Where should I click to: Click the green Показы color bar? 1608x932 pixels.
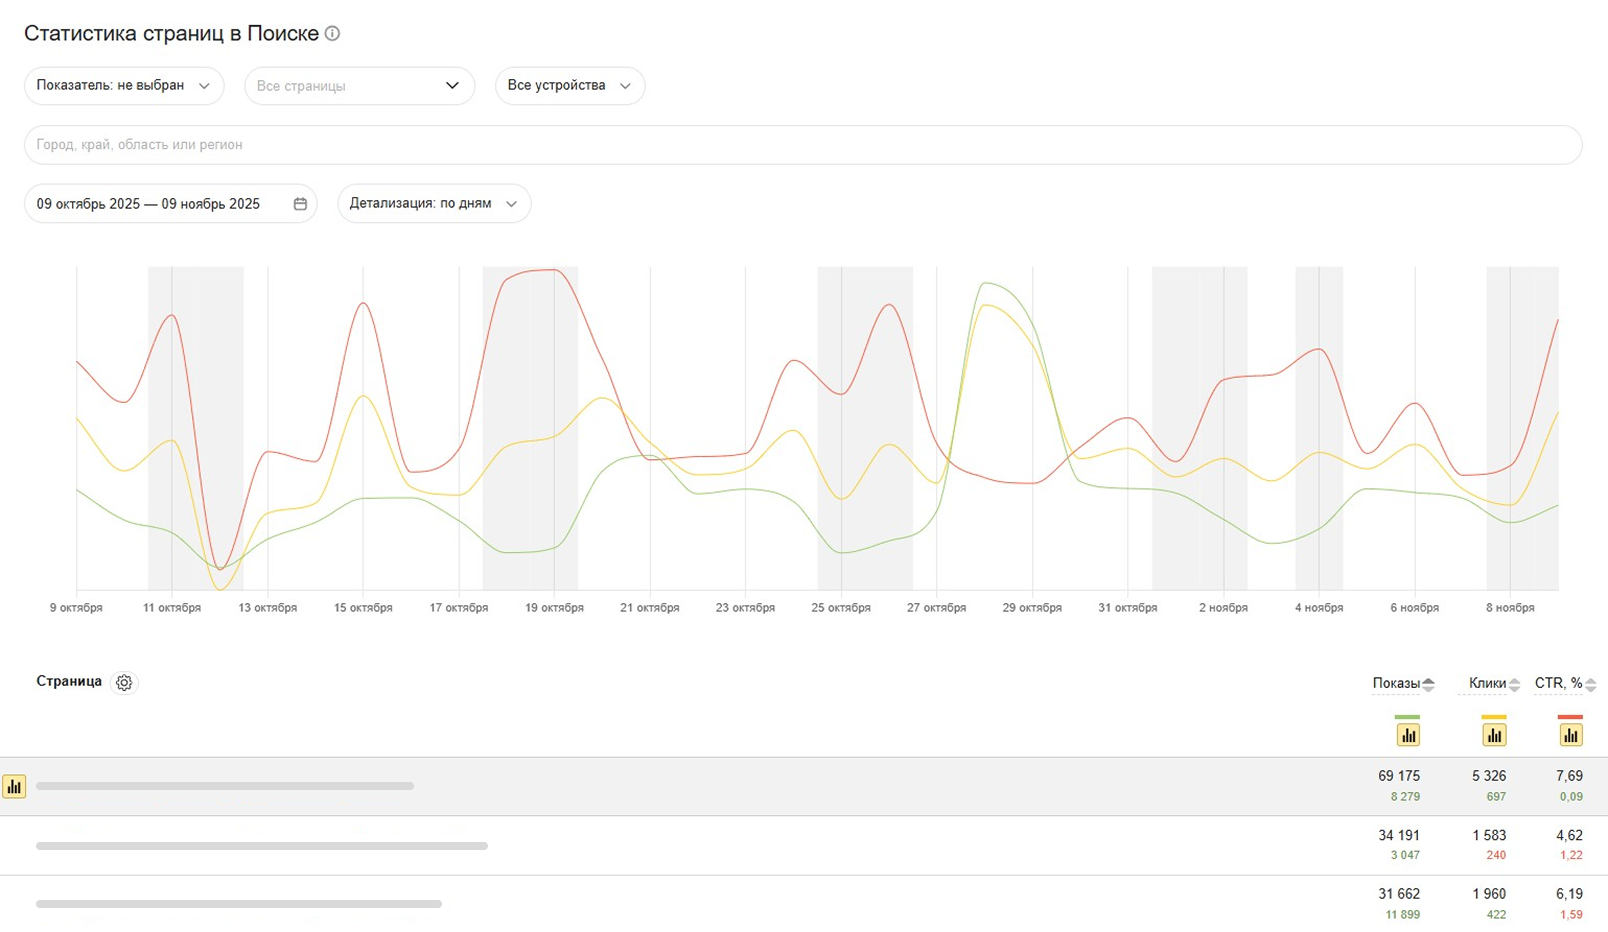point(1407,717)
